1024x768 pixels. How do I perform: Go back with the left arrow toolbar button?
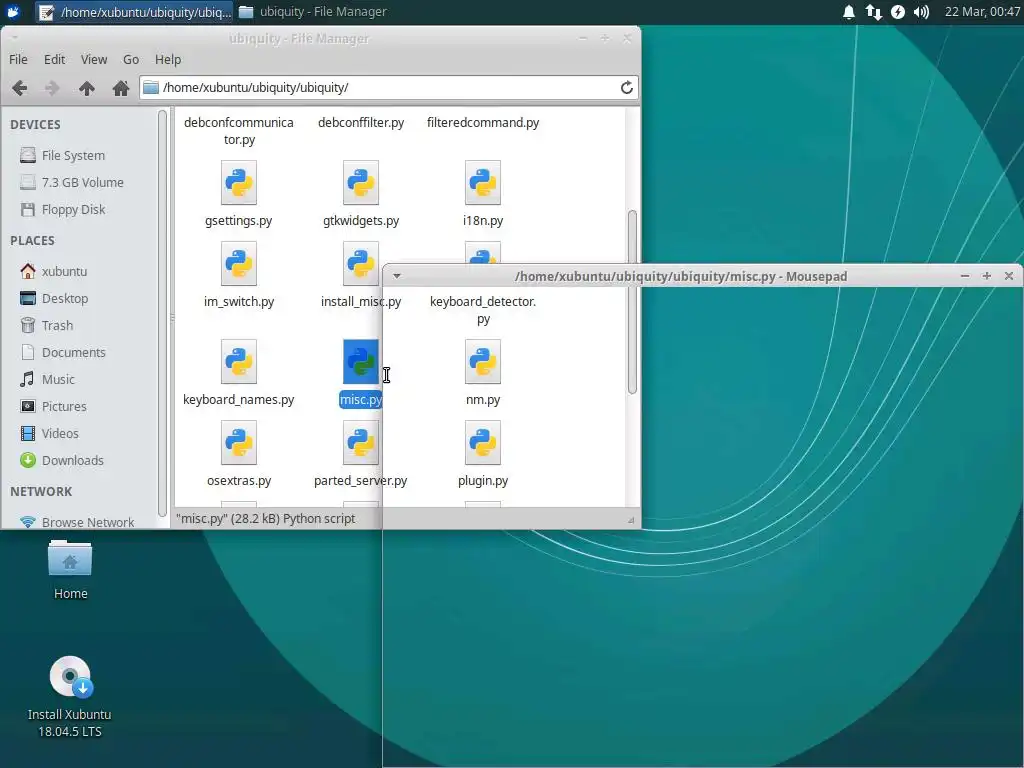click(x=20, y=88)
